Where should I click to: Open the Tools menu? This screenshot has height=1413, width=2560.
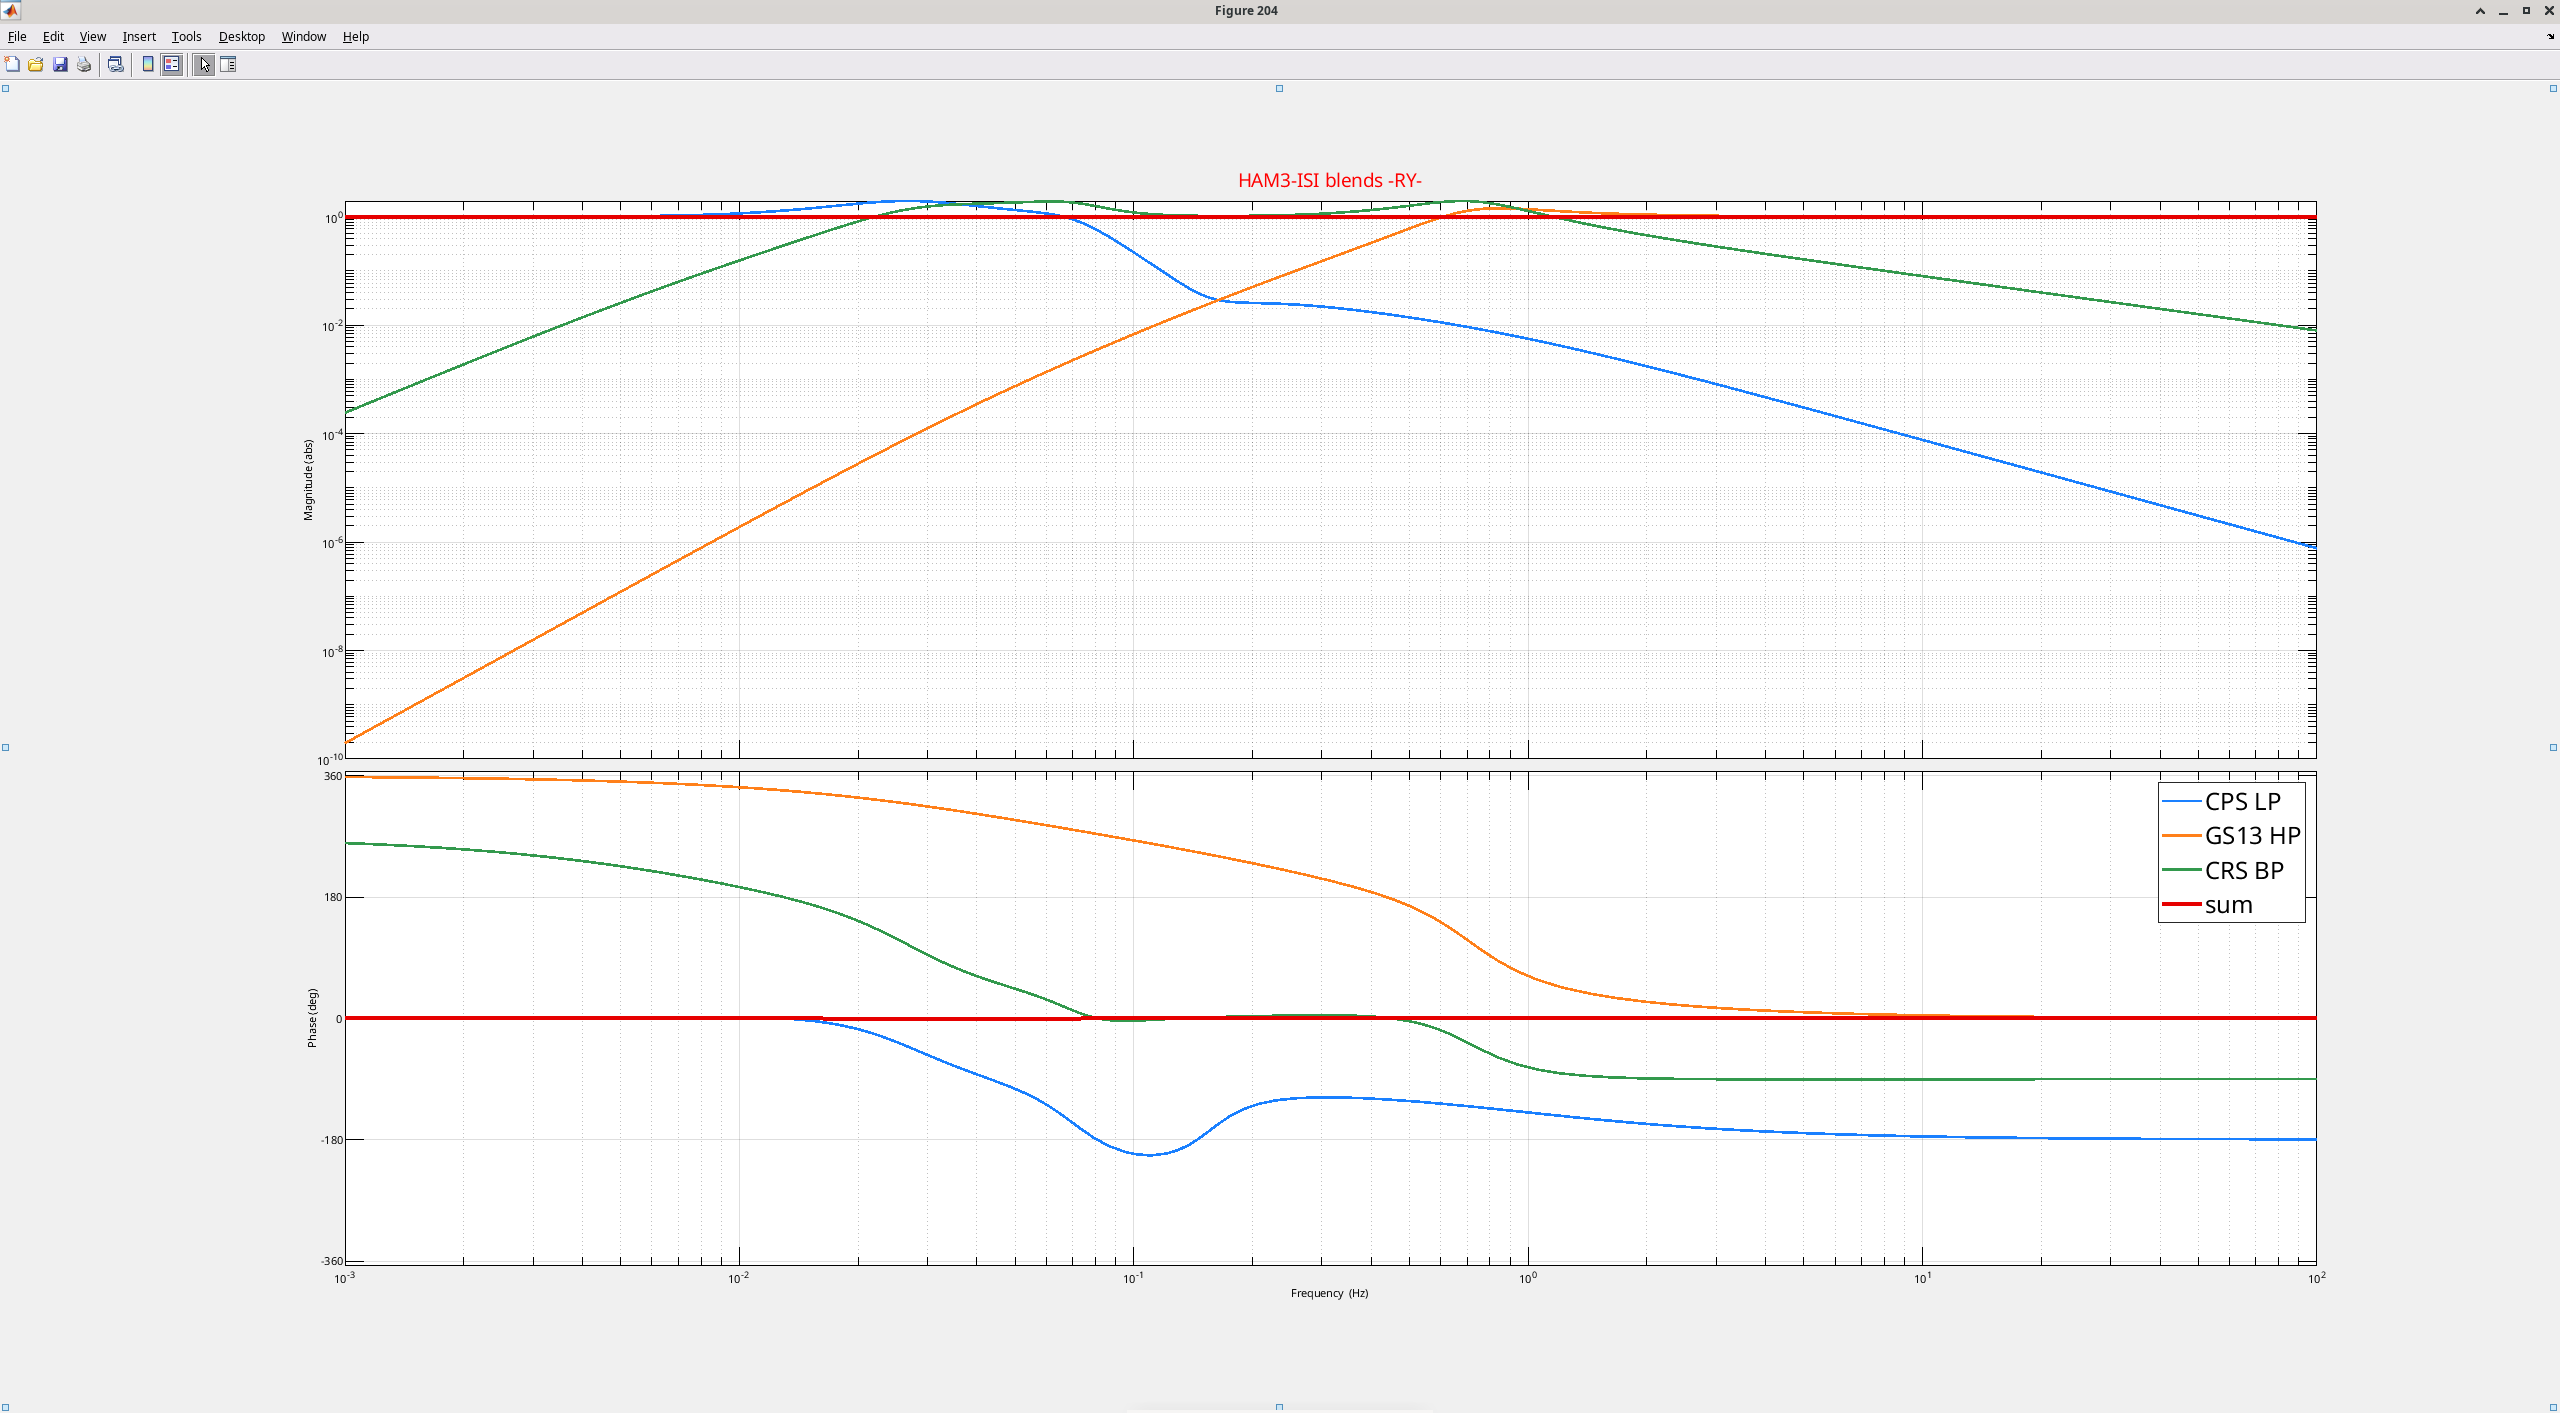186,37
